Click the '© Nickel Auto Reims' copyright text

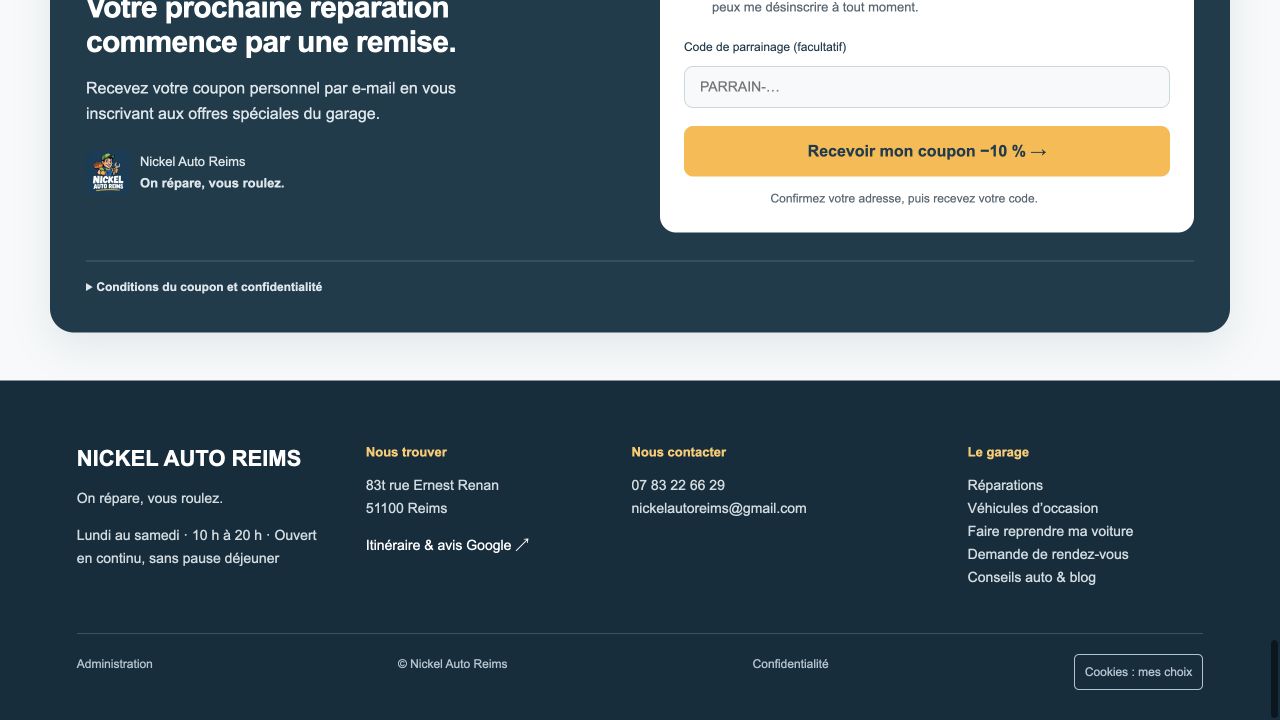point(452,664)
